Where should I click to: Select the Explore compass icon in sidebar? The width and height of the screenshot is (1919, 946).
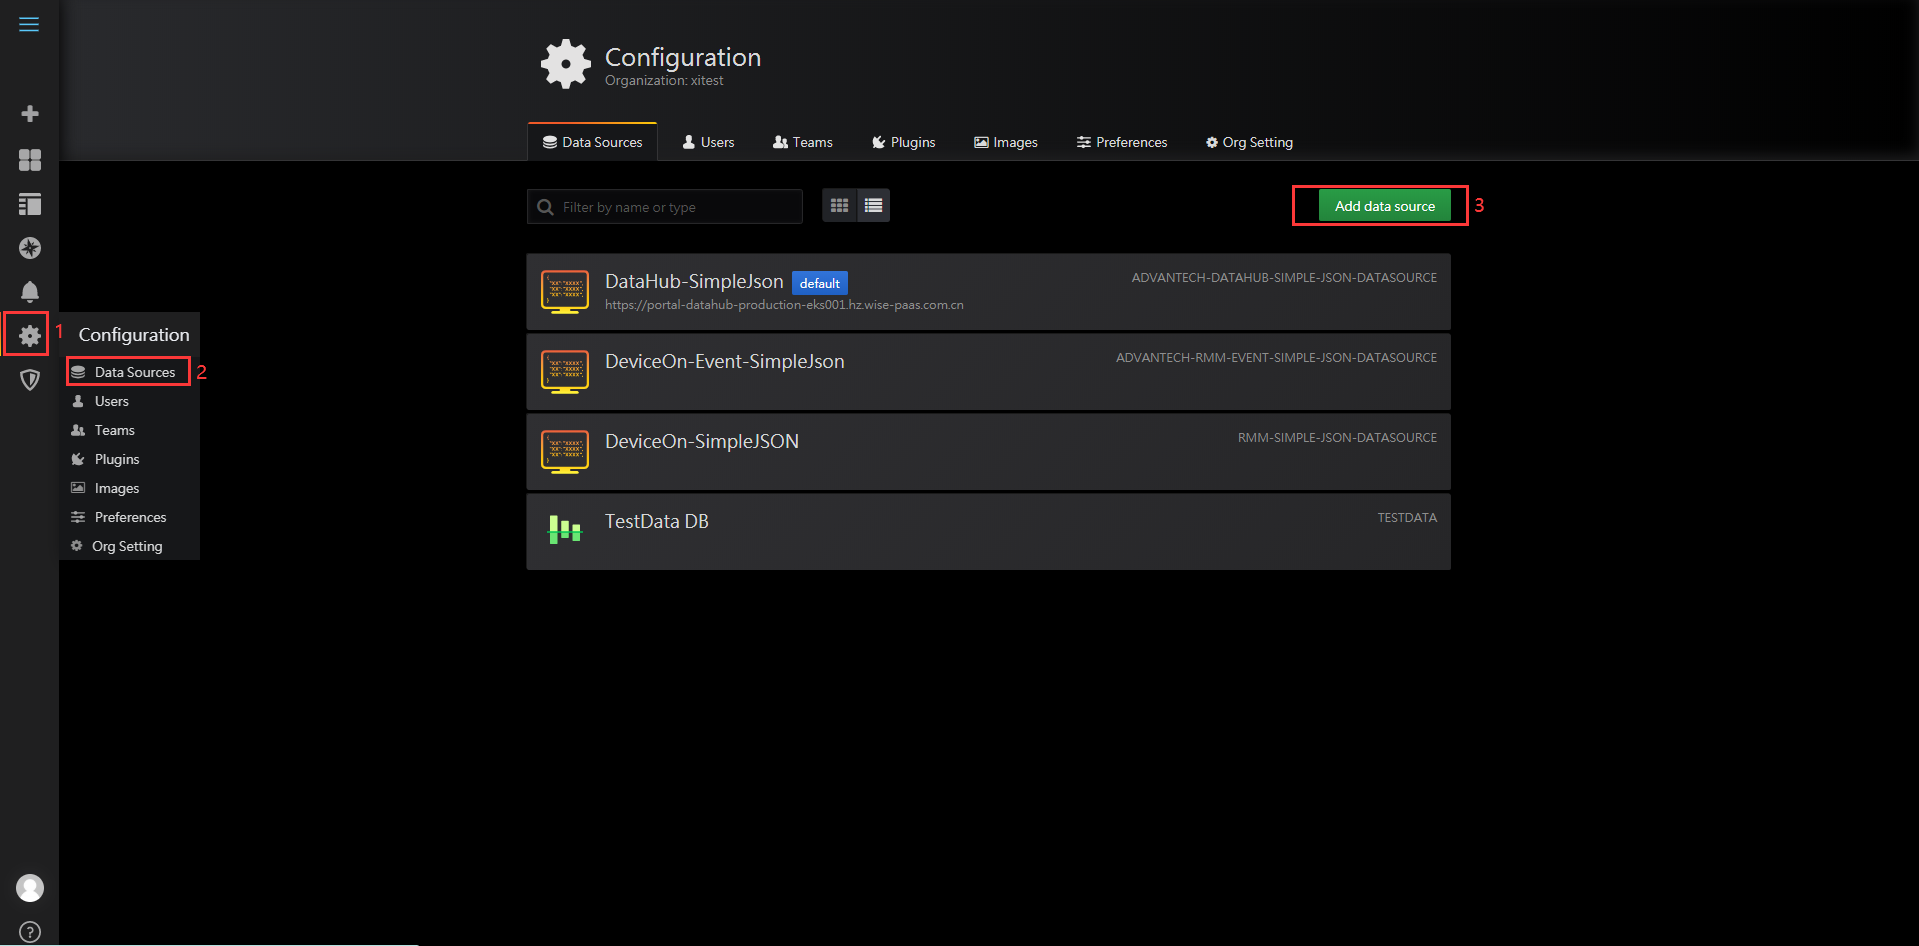pos(29,248)
